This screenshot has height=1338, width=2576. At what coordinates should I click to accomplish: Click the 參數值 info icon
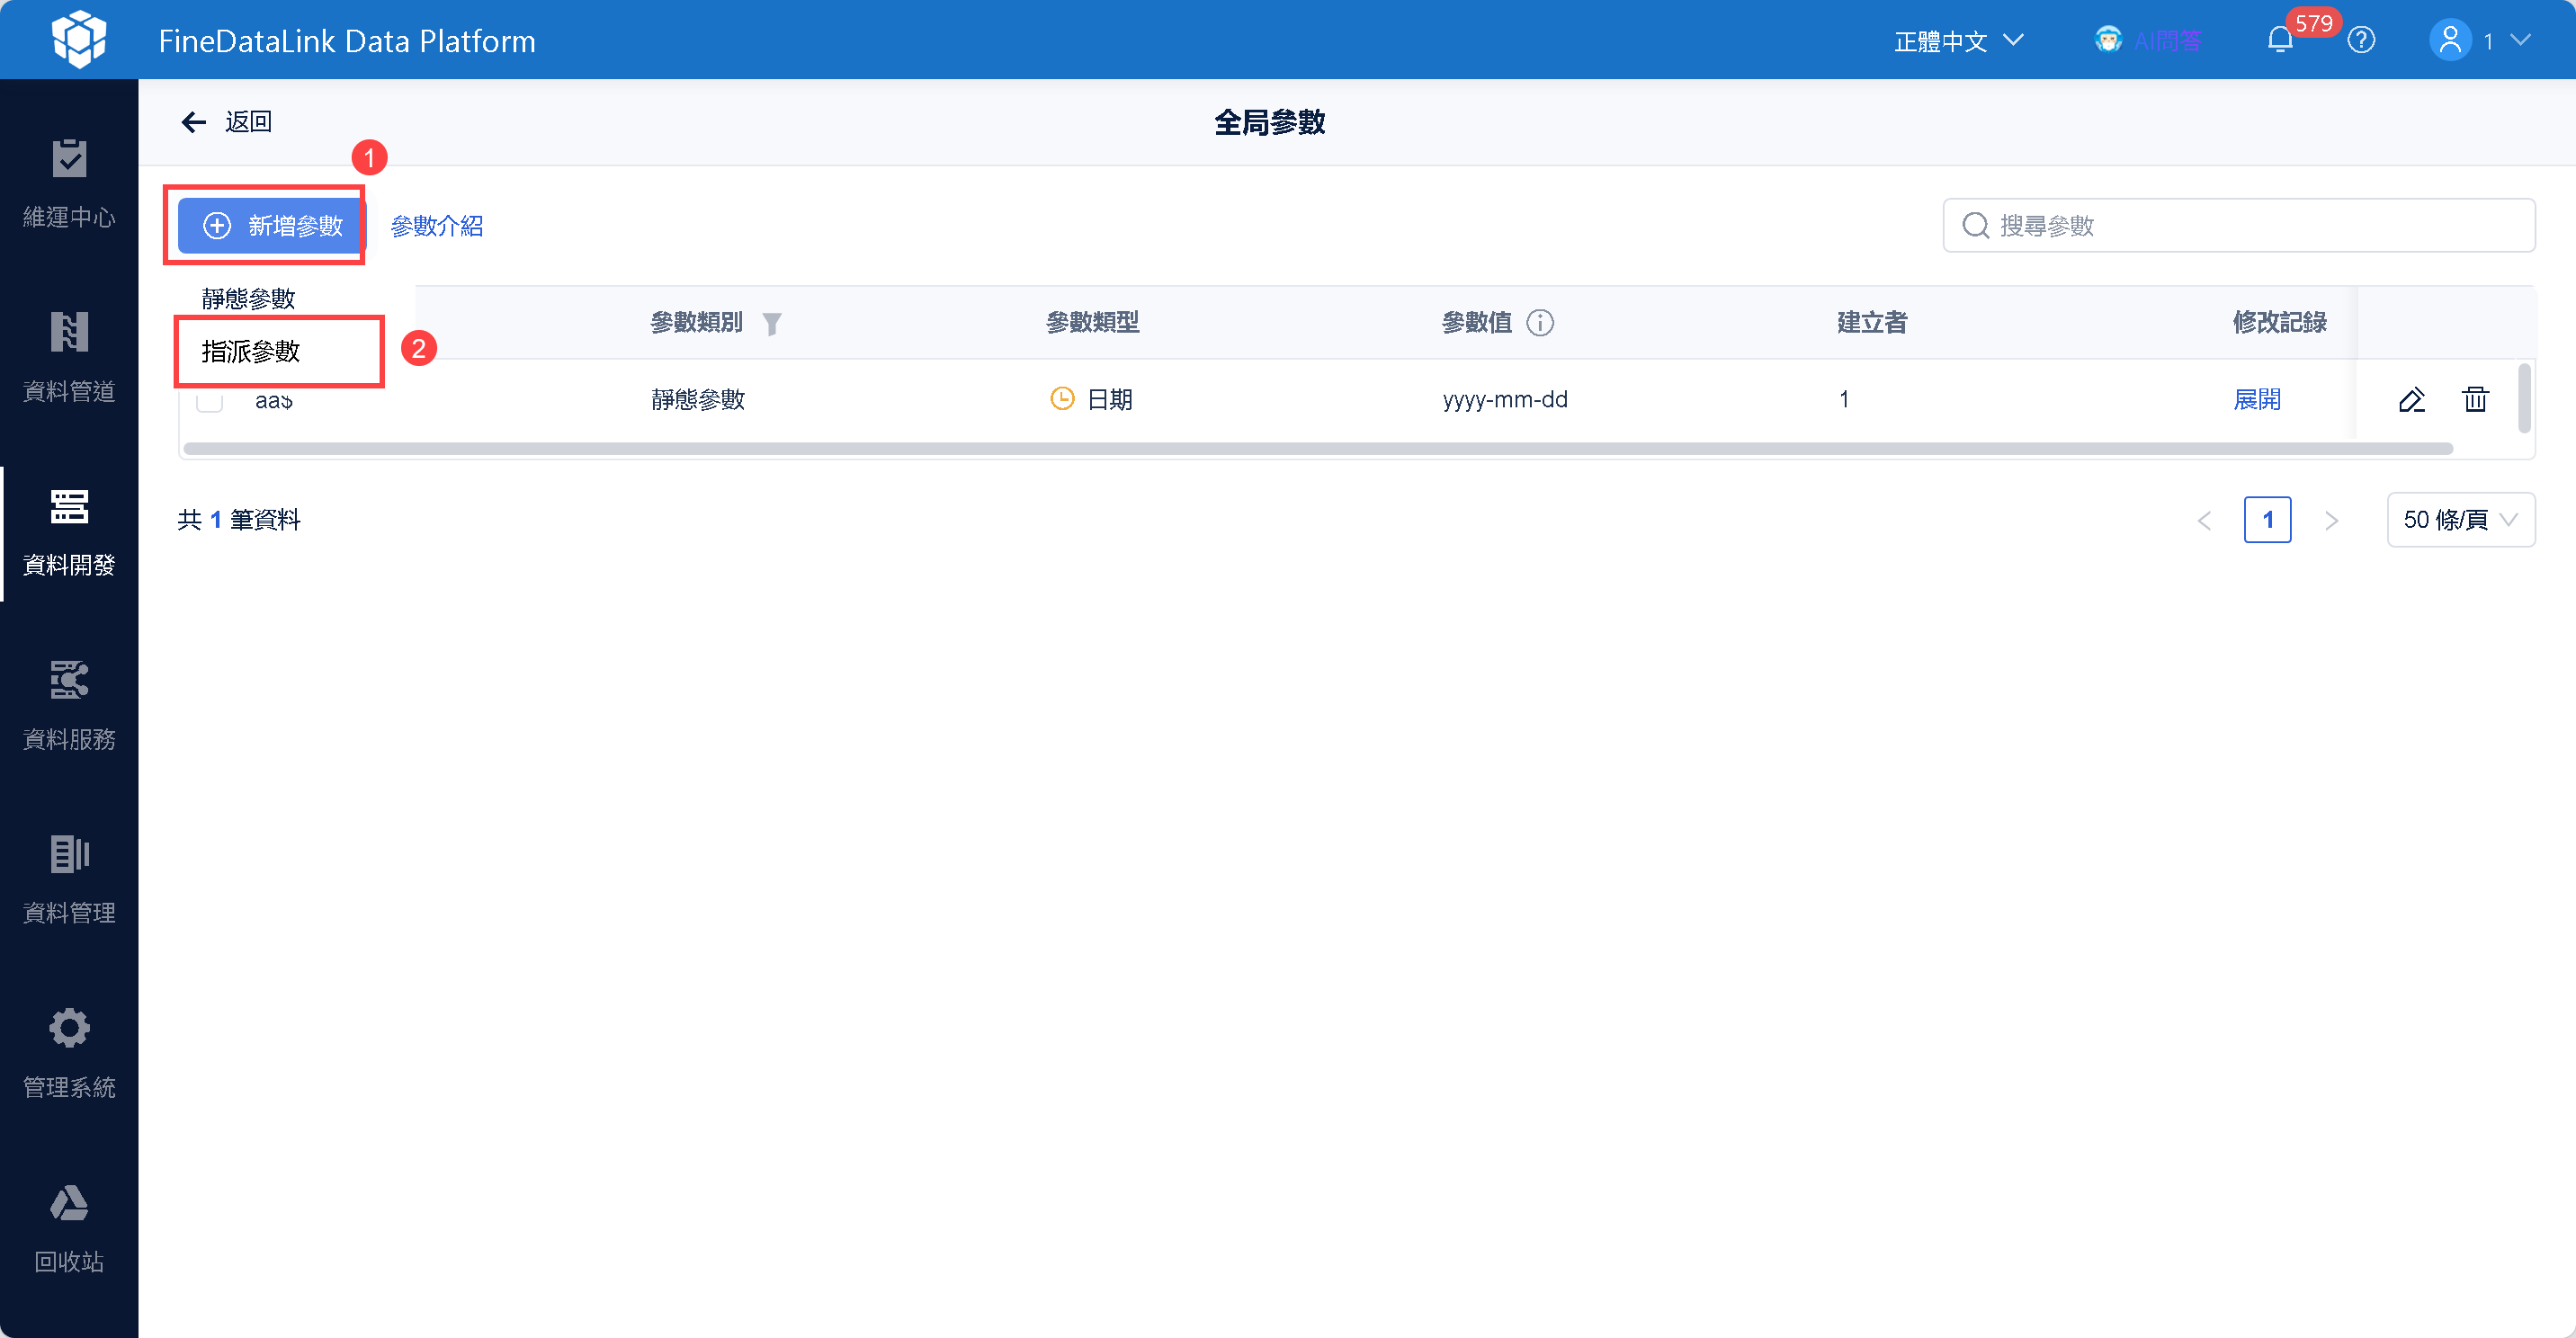[1540, 323]
